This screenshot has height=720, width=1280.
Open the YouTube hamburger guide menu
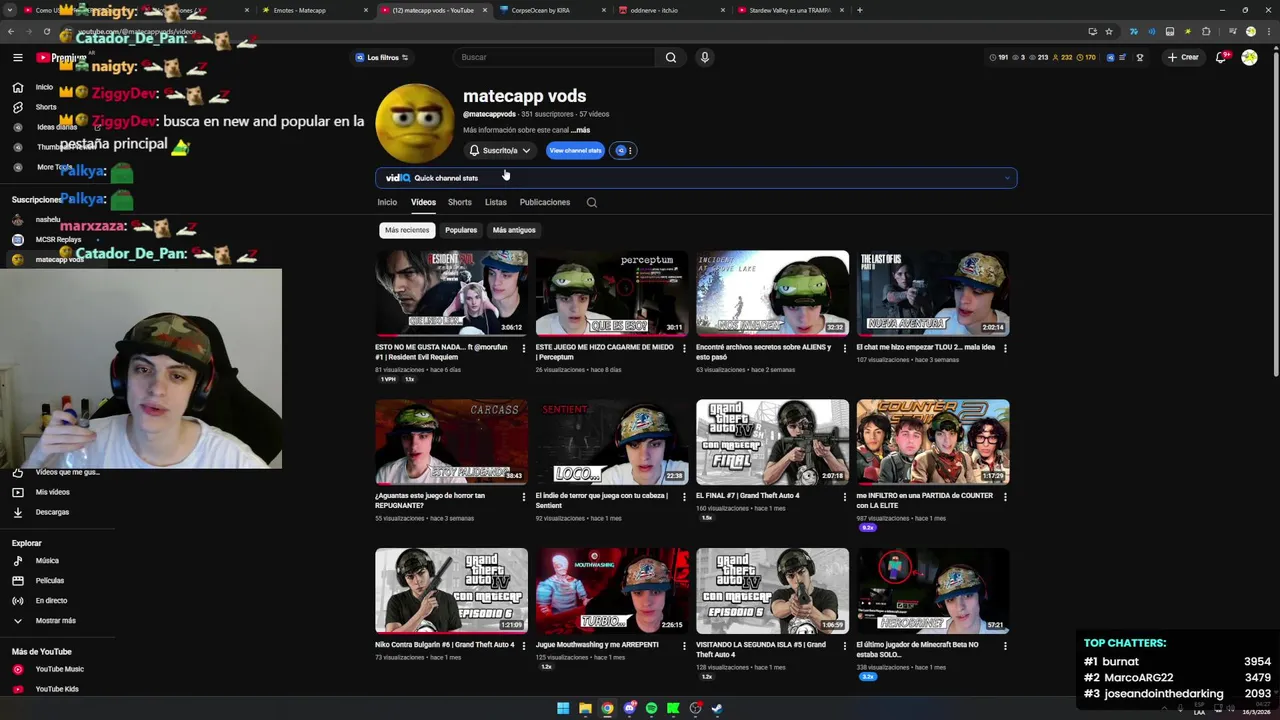pos(17,57)
